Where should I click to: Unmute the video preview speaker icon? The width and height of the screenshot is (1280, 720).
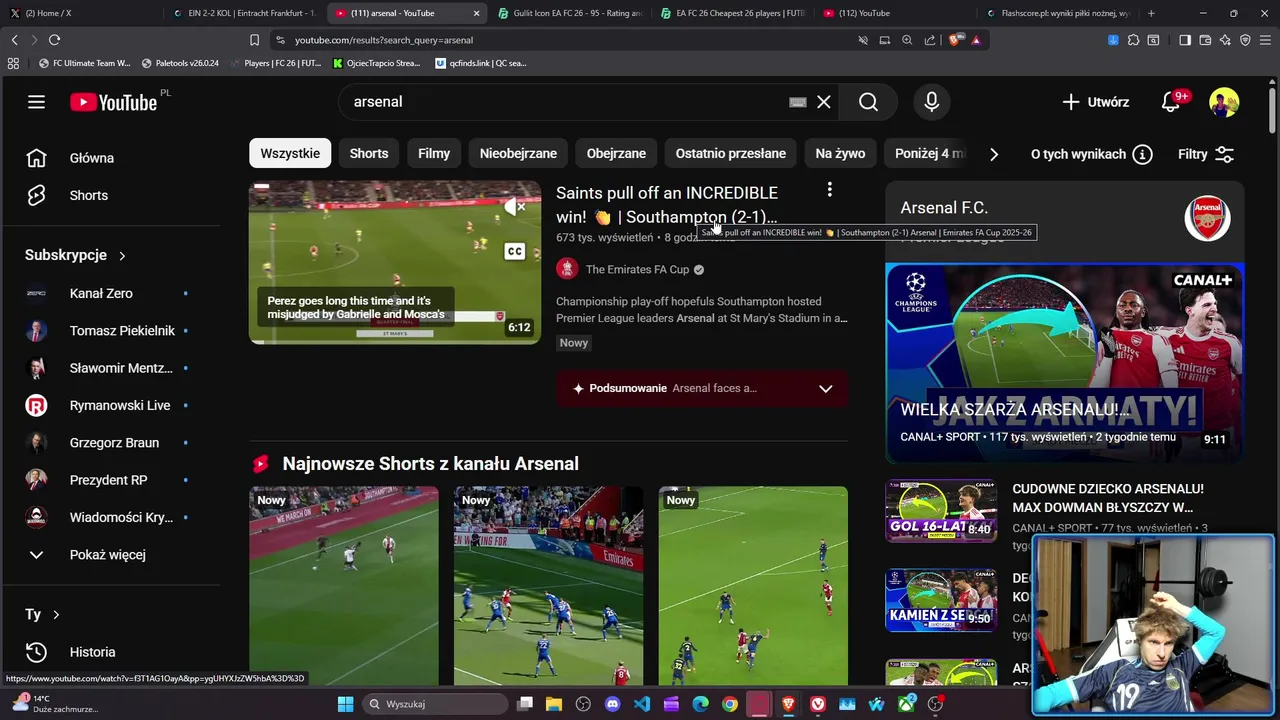coord(515,207)
